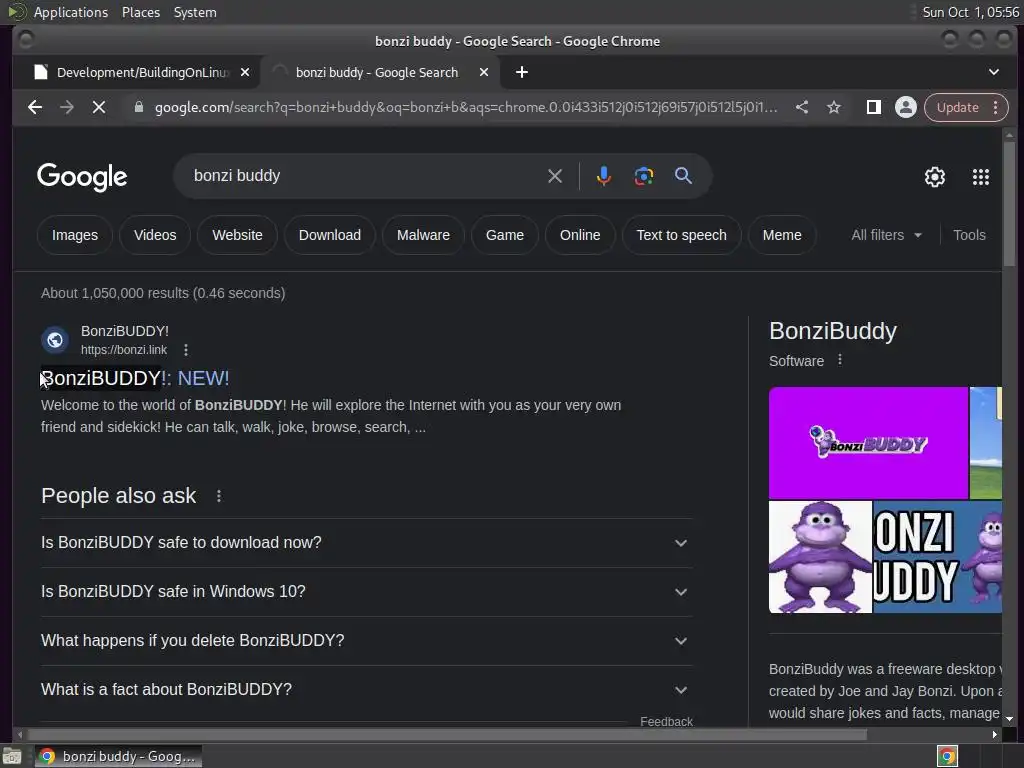Select the Meme filter chip
The height and width of the screenshot is (768, 1024).
click(x=782, y=235)
